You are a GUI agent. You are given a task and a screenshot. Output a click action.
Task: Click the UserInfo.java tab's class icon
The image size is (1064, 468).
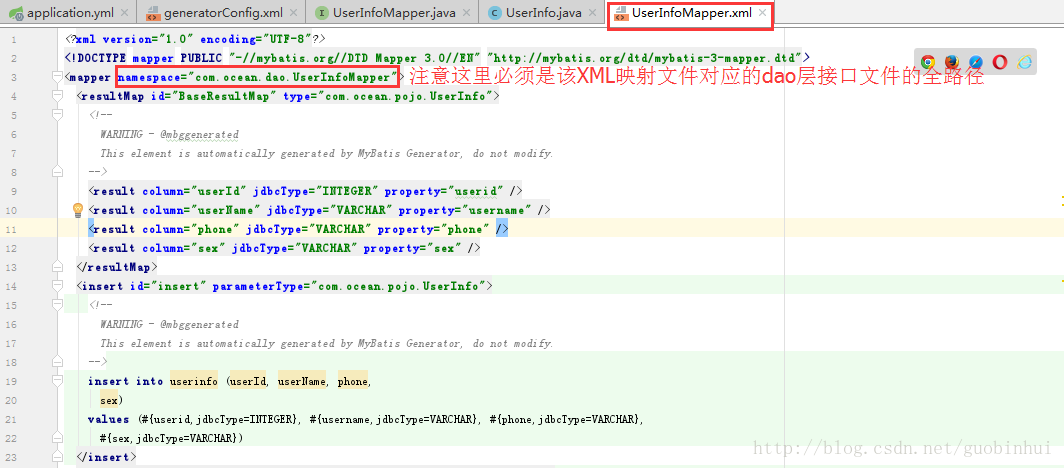[x=495, y=13]
